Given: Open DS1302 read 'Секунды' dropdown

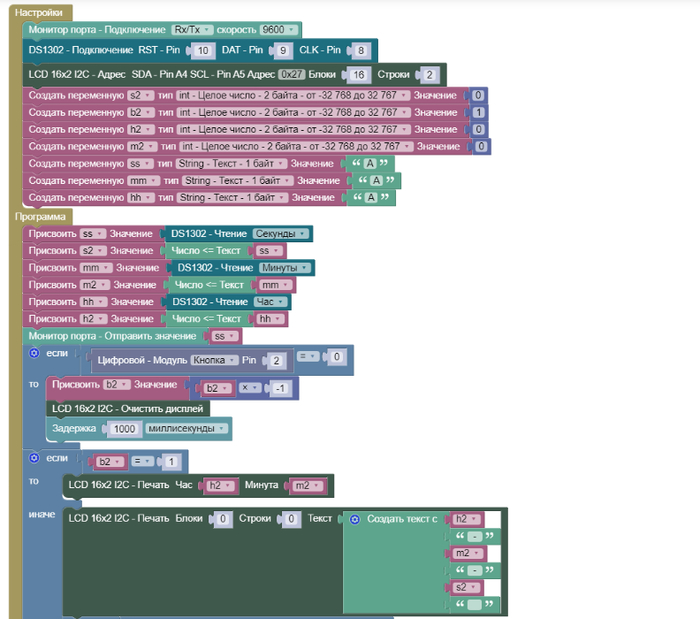Looking at the screenshot, I should tap(280, 233).
